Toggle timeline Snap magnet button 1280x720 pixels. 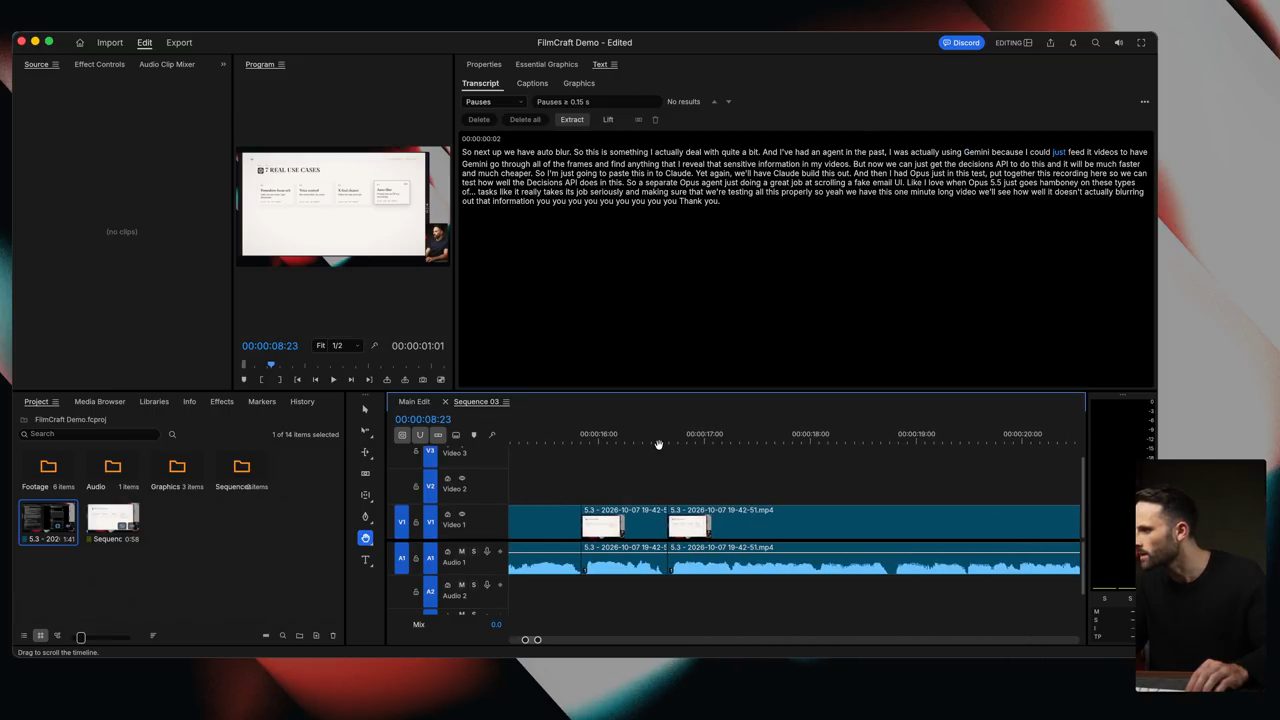coord(420,435)
